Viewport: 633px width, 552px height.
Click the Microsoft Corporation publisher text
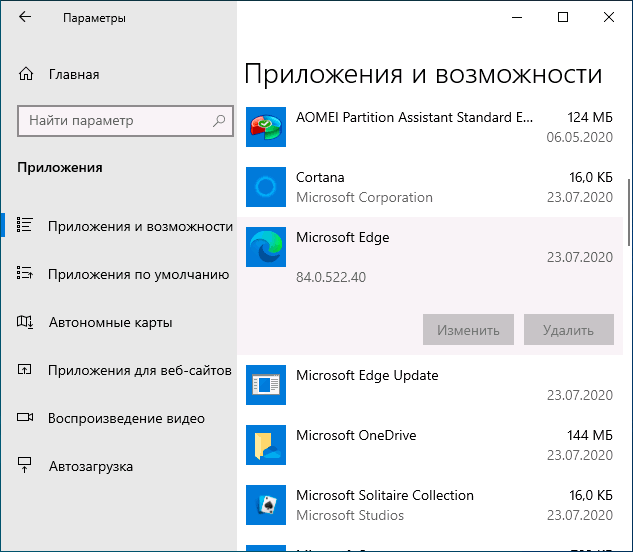pos(364,197)
